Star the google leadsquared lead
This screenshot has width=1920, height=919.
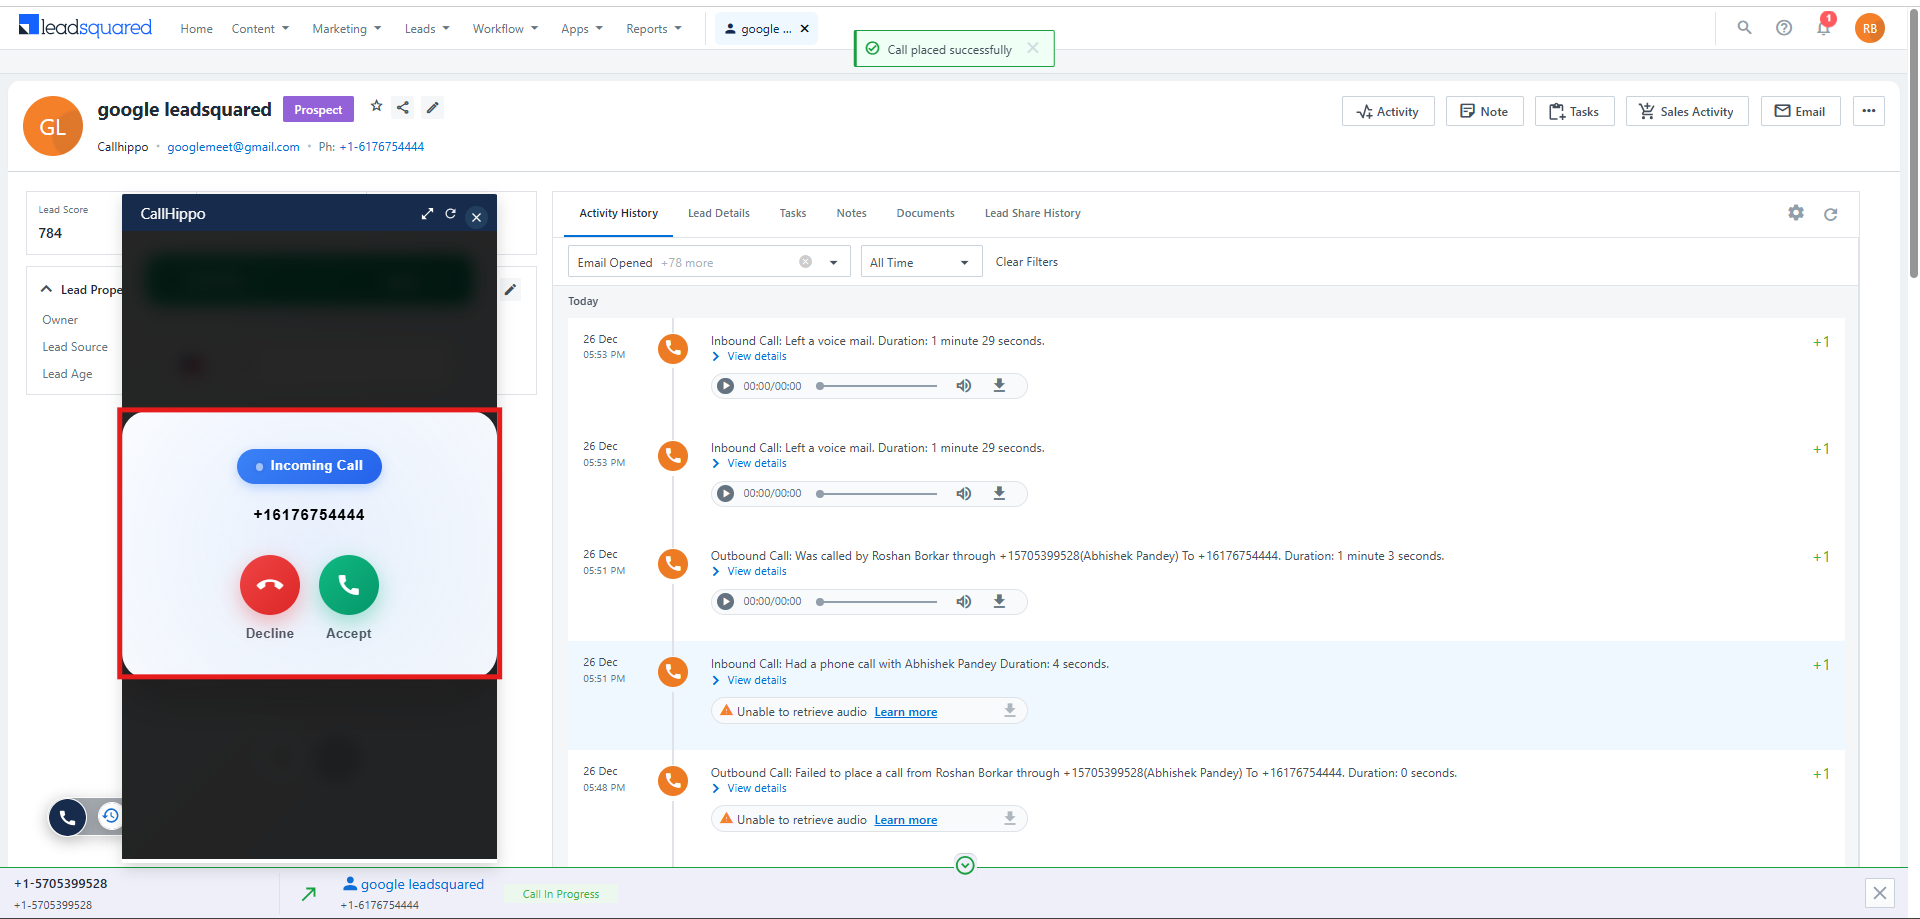coord(377,106)
